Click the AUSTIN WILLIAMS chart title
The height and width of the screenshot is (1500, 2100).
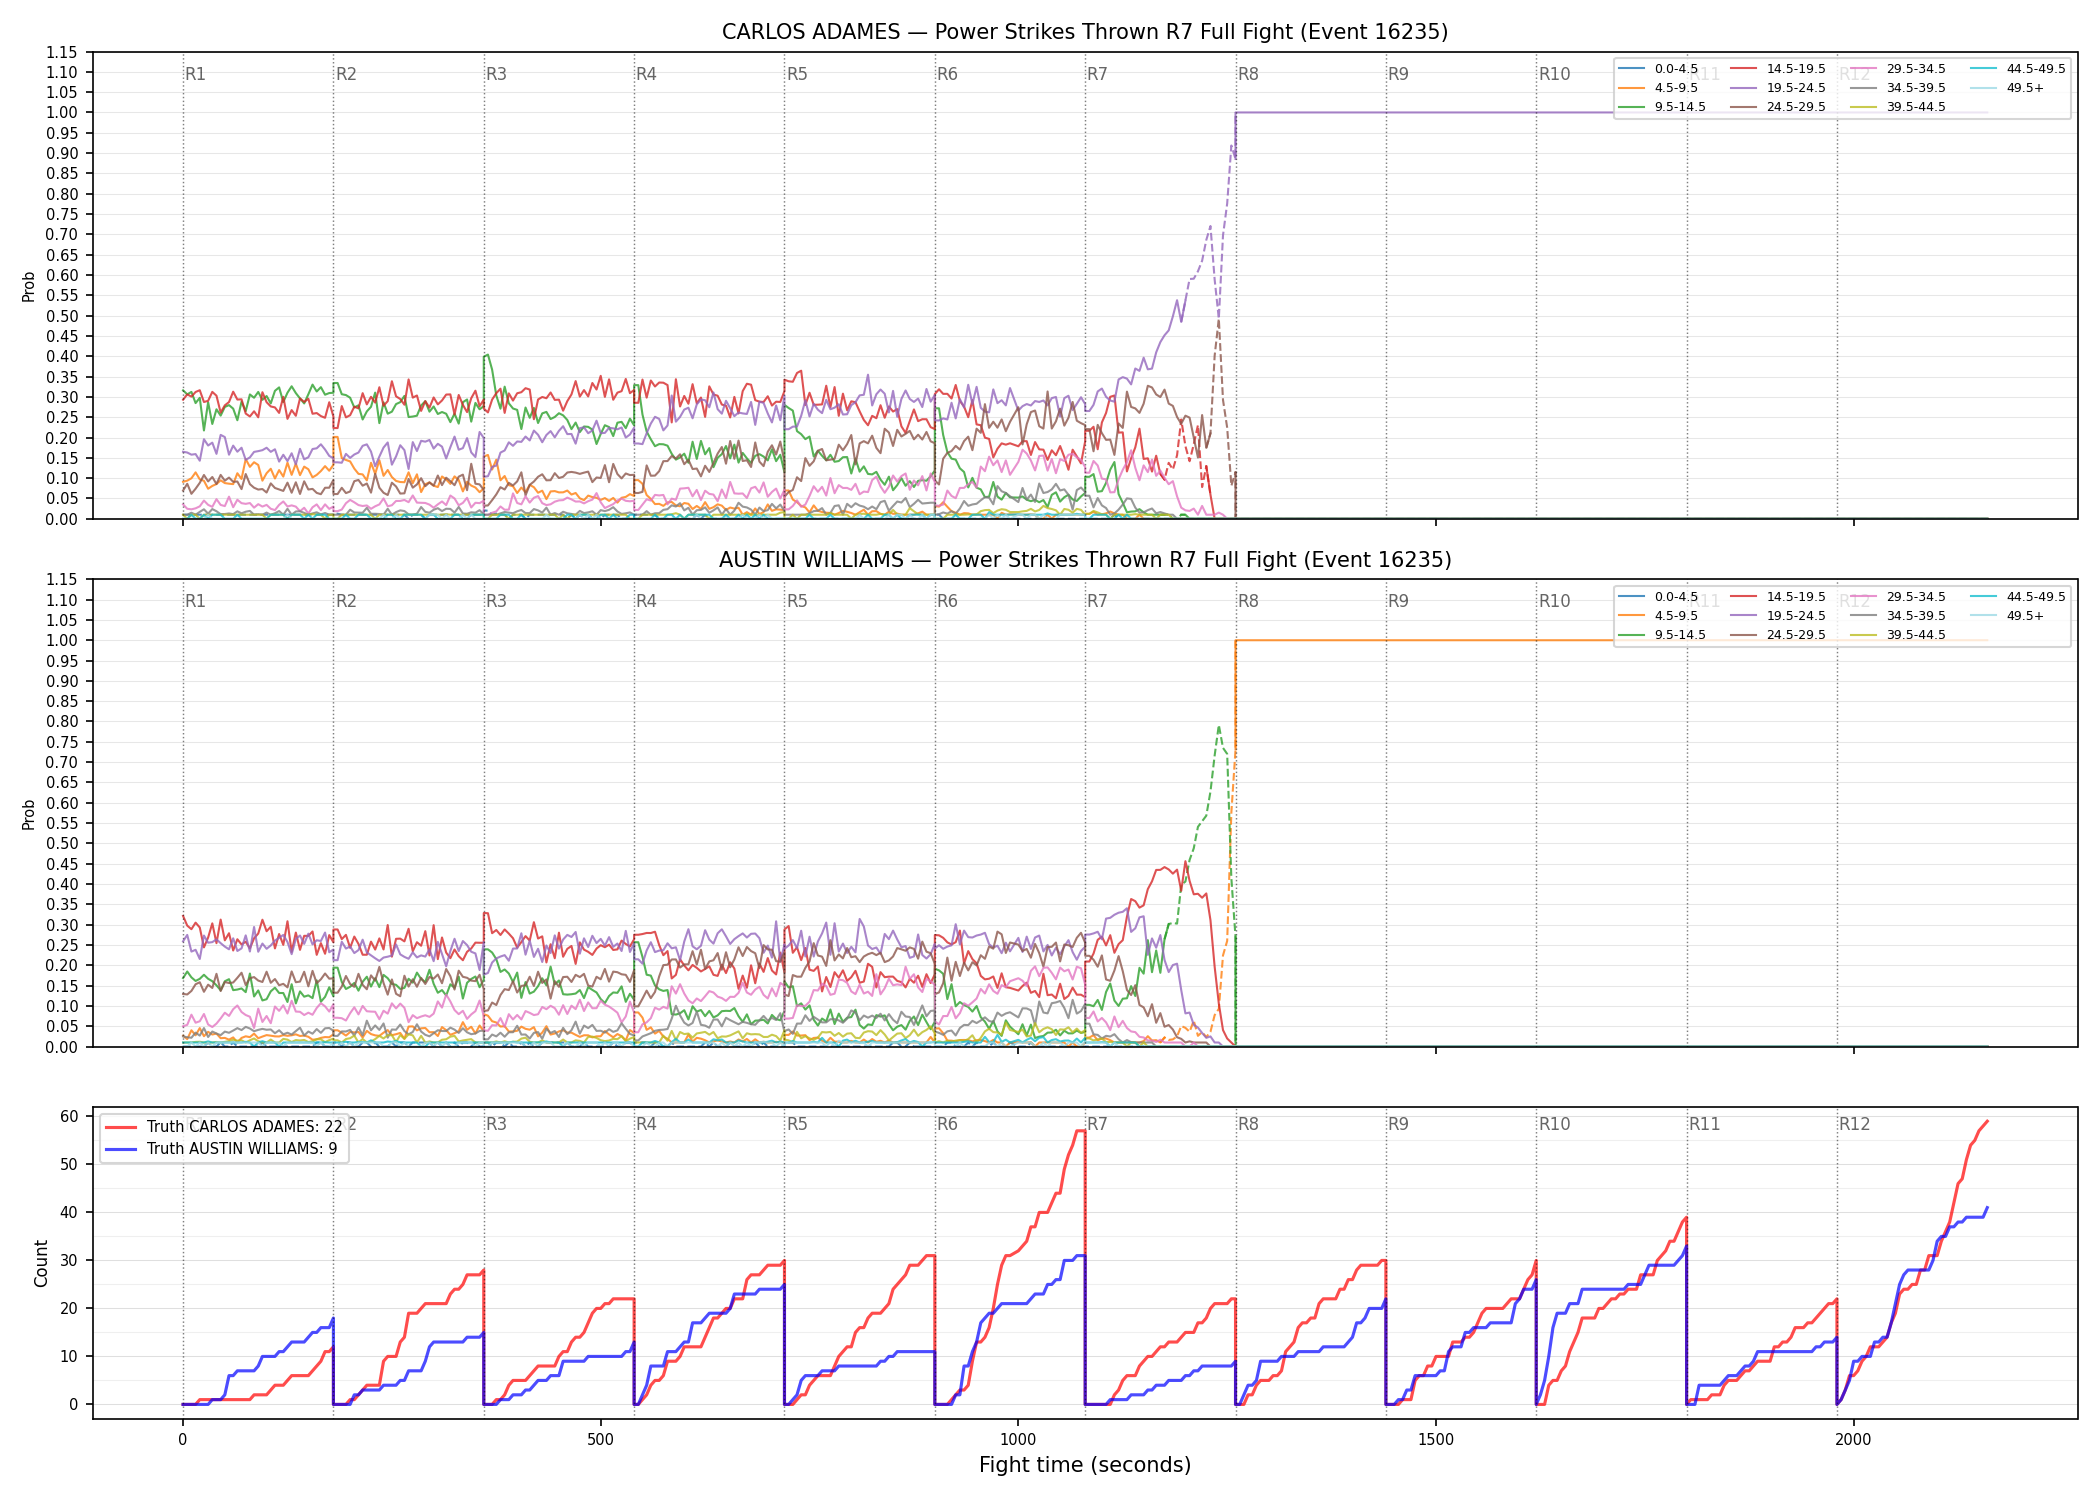(1085, 560)
